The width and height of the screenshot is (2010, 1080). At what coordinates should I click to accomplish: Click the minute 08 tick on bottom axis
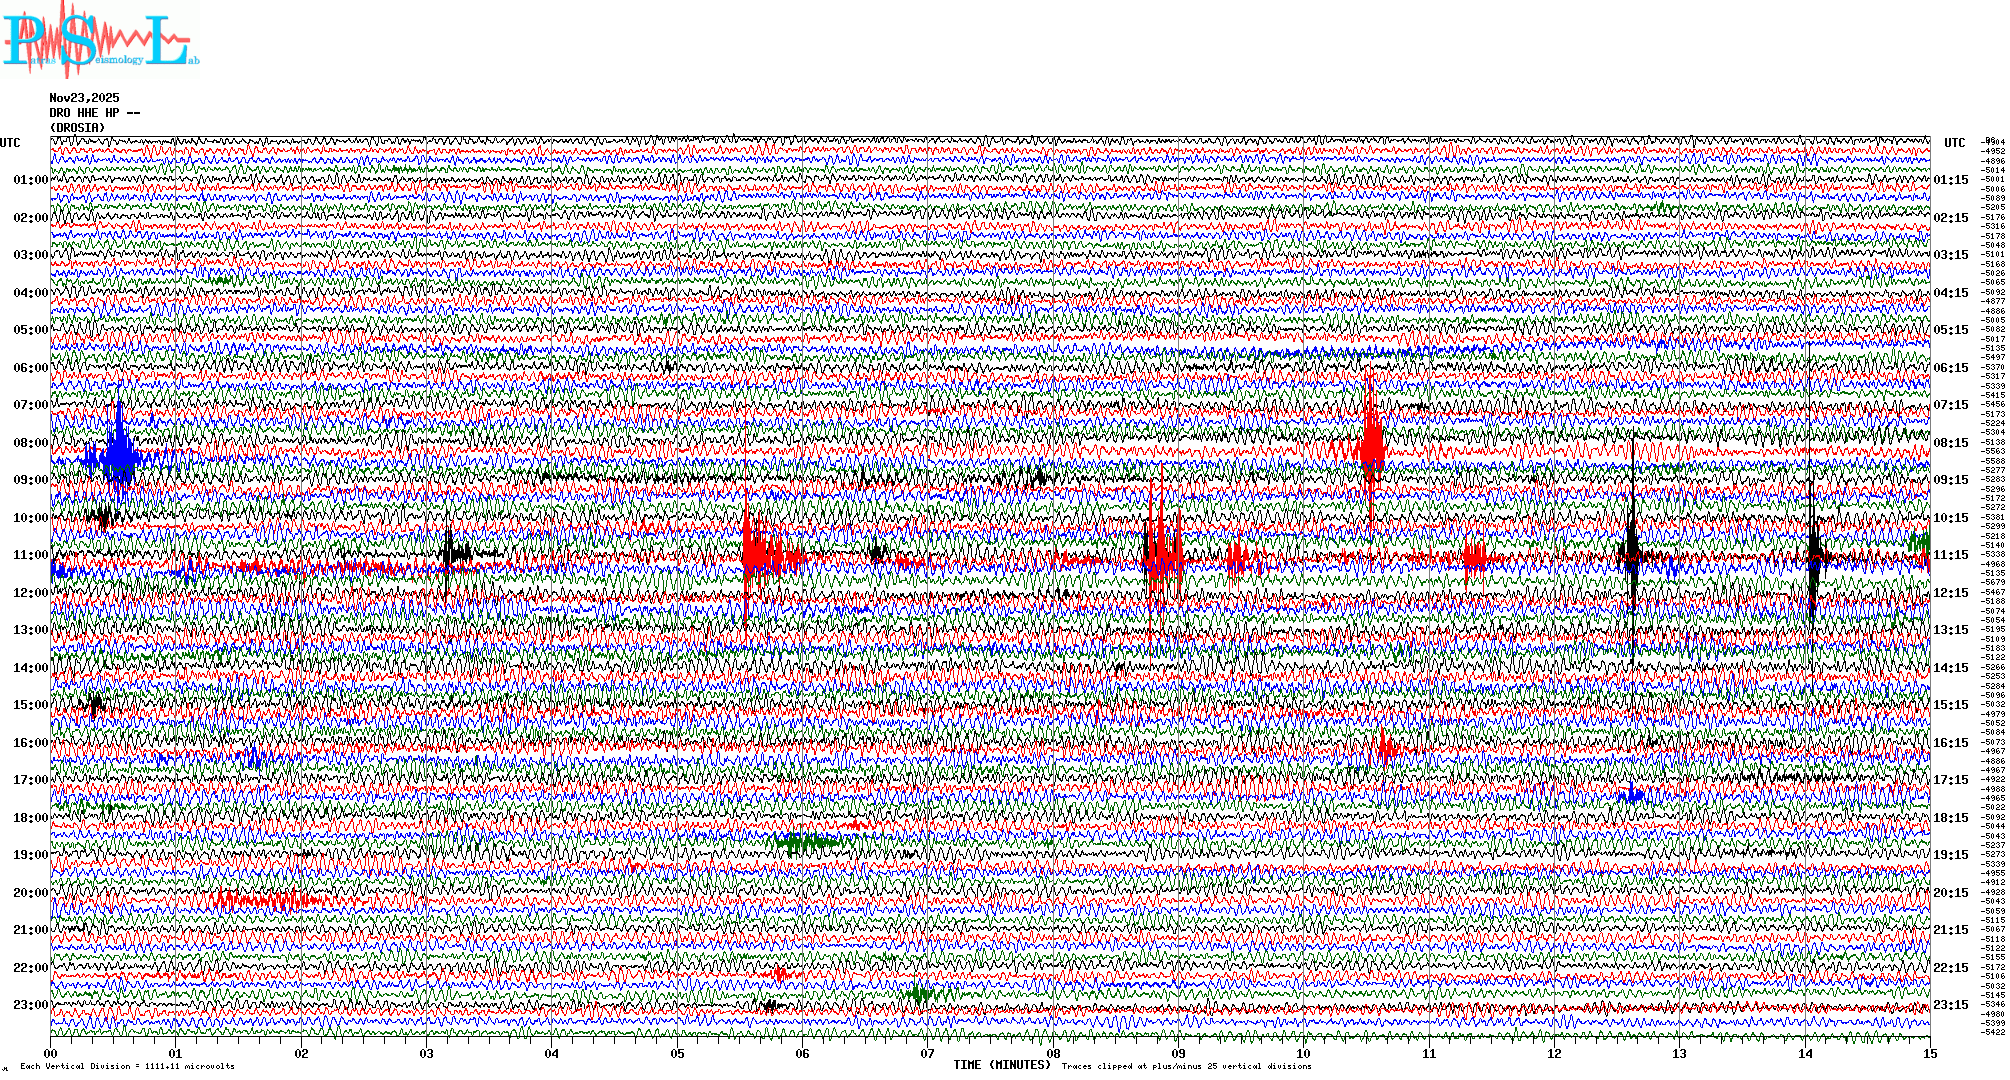[x=1053, y=1053]
